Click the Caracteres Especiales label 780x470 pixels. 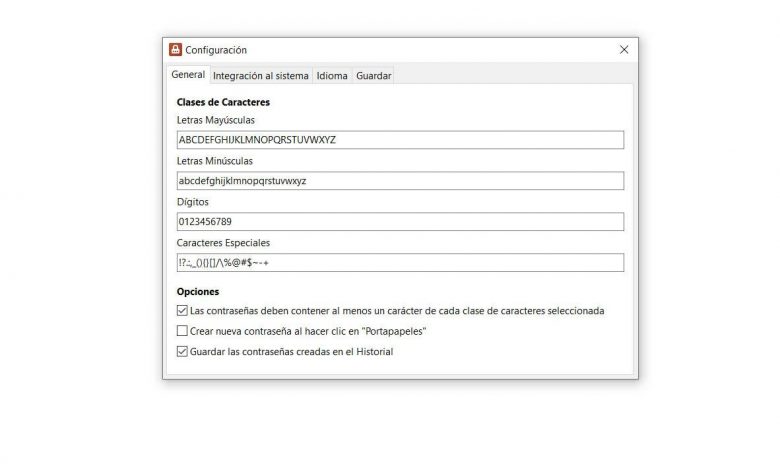pos(223,243)
